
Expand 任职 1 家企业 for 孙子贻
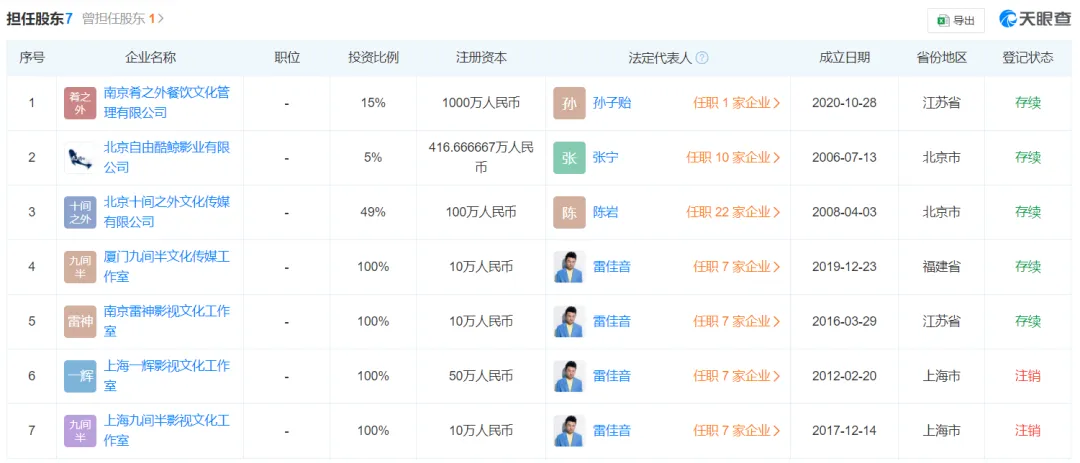click(x=736, y=103)
